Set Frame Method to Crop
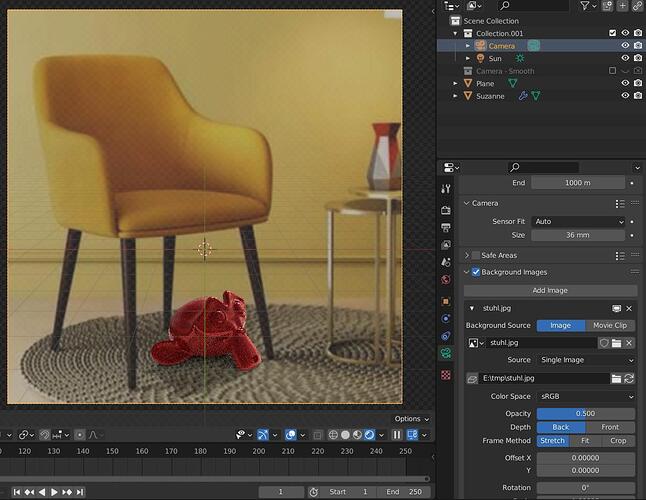 pos(618,441)
